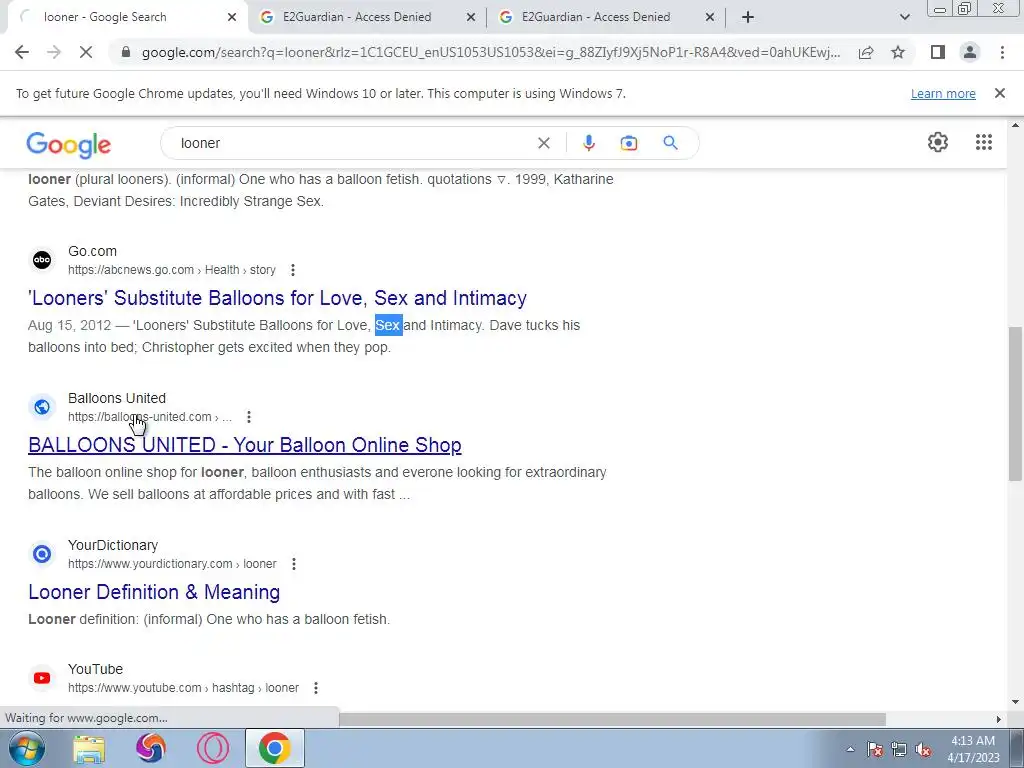Open File Explorer from taskbar

pyautogui.click(x=89, y=748)
